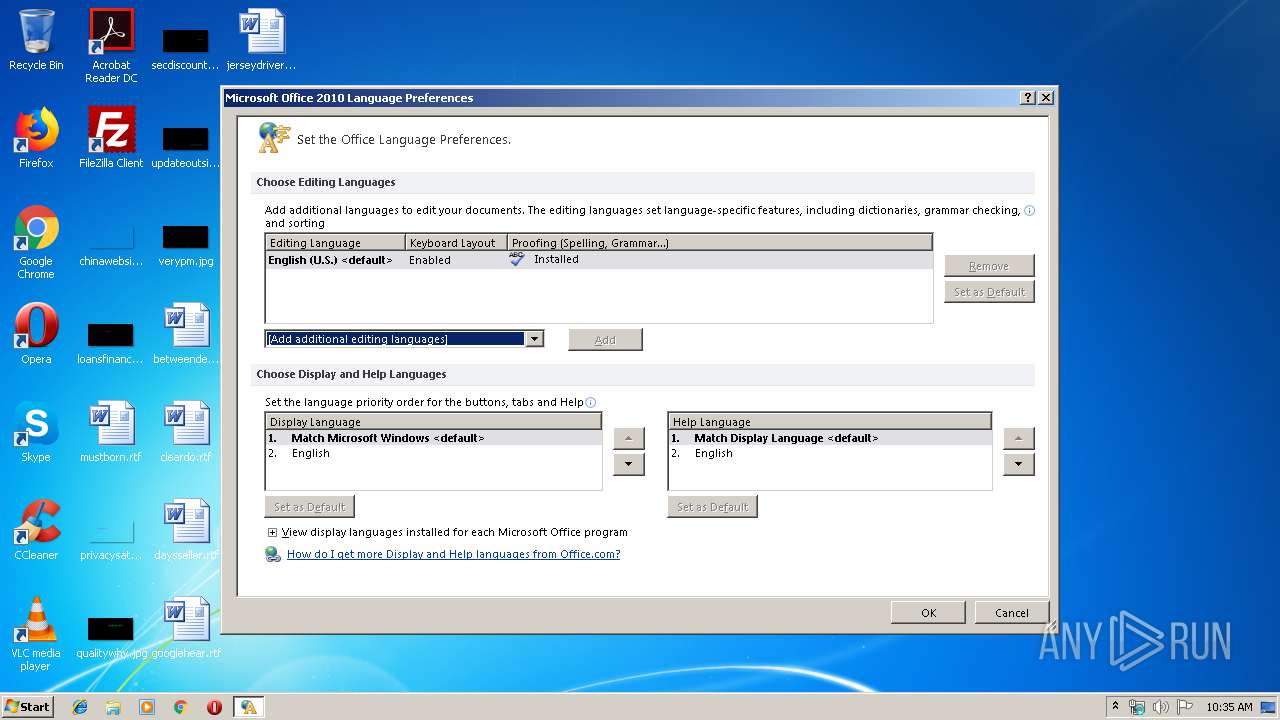This screenshot has height=720, width=1280.
Task: Select the Opera desktop shortcut
Action: pos(36,334)
